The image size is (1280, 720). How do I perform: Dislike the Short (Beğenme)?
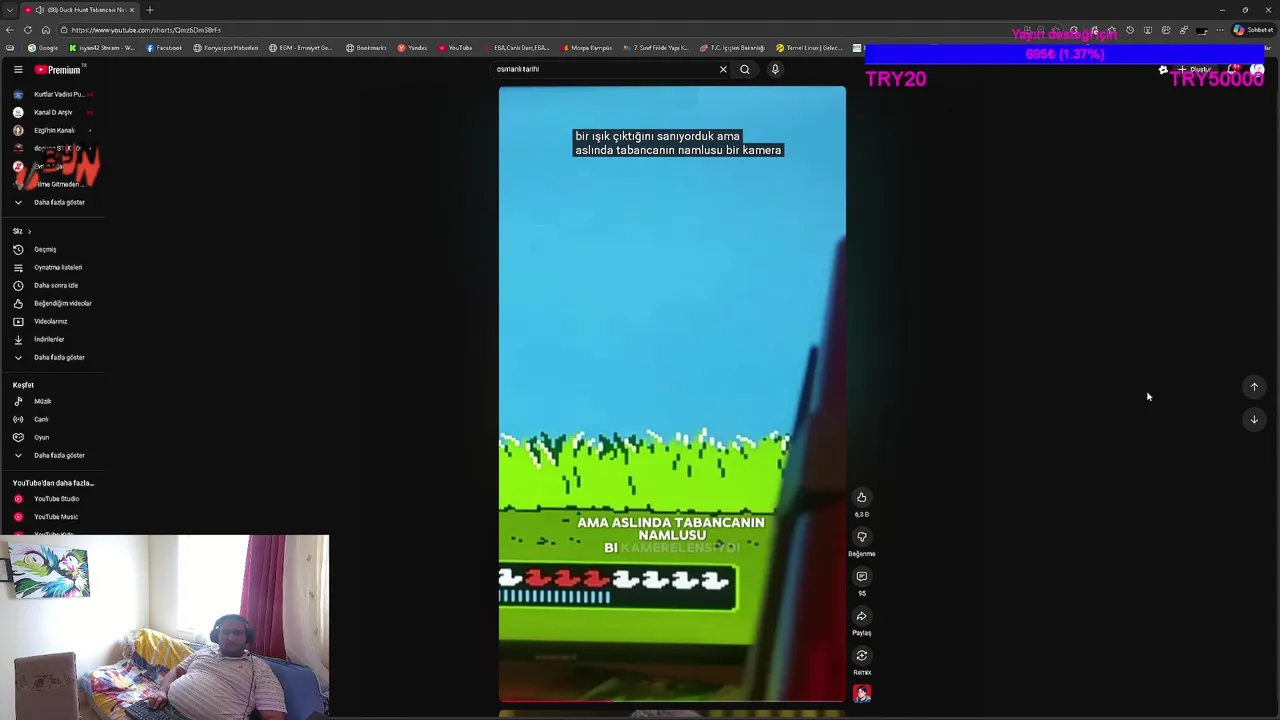pos(861,537)
